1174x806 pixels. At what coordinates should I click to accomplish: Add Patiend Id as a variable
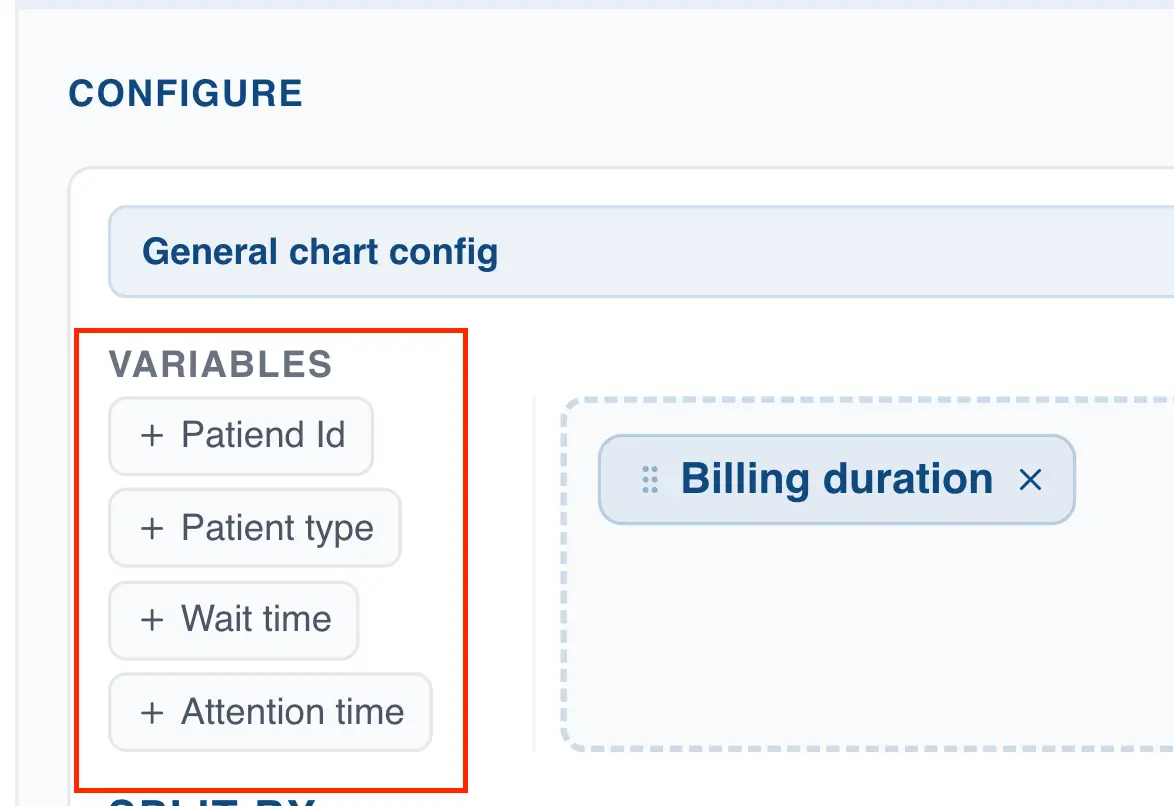pos(240,435)
